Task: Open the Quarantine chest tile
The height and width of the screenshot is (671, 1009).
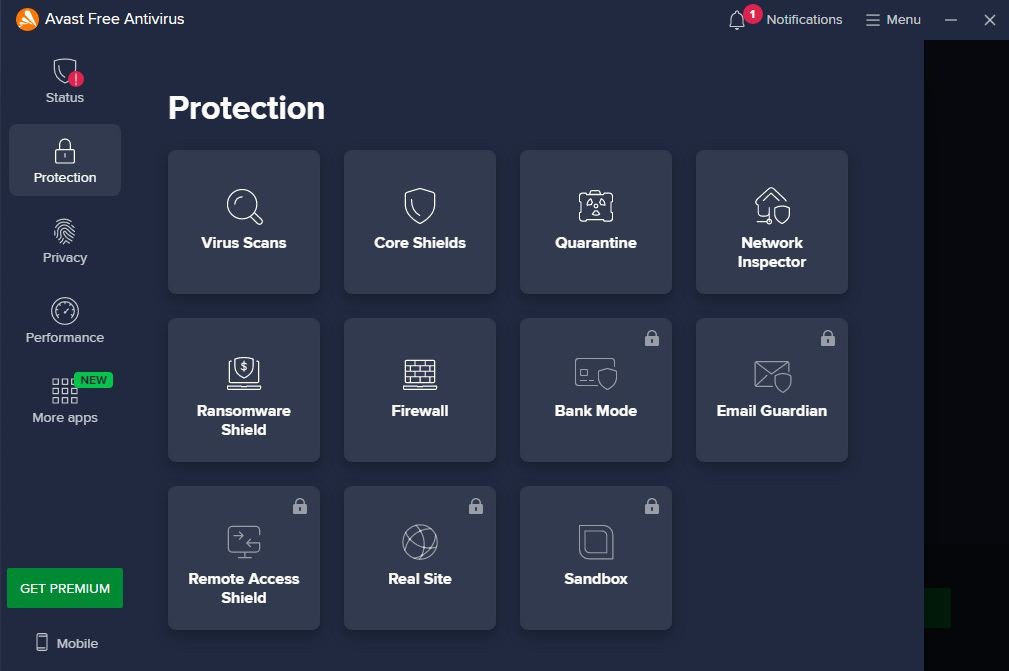Action: pyautogui.click(x=596, y=222)
